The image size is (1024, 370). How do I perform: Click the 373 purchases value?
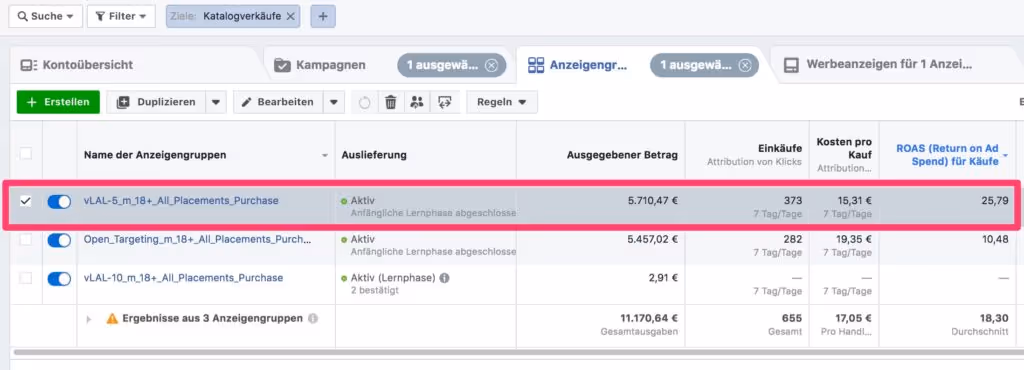793,201
